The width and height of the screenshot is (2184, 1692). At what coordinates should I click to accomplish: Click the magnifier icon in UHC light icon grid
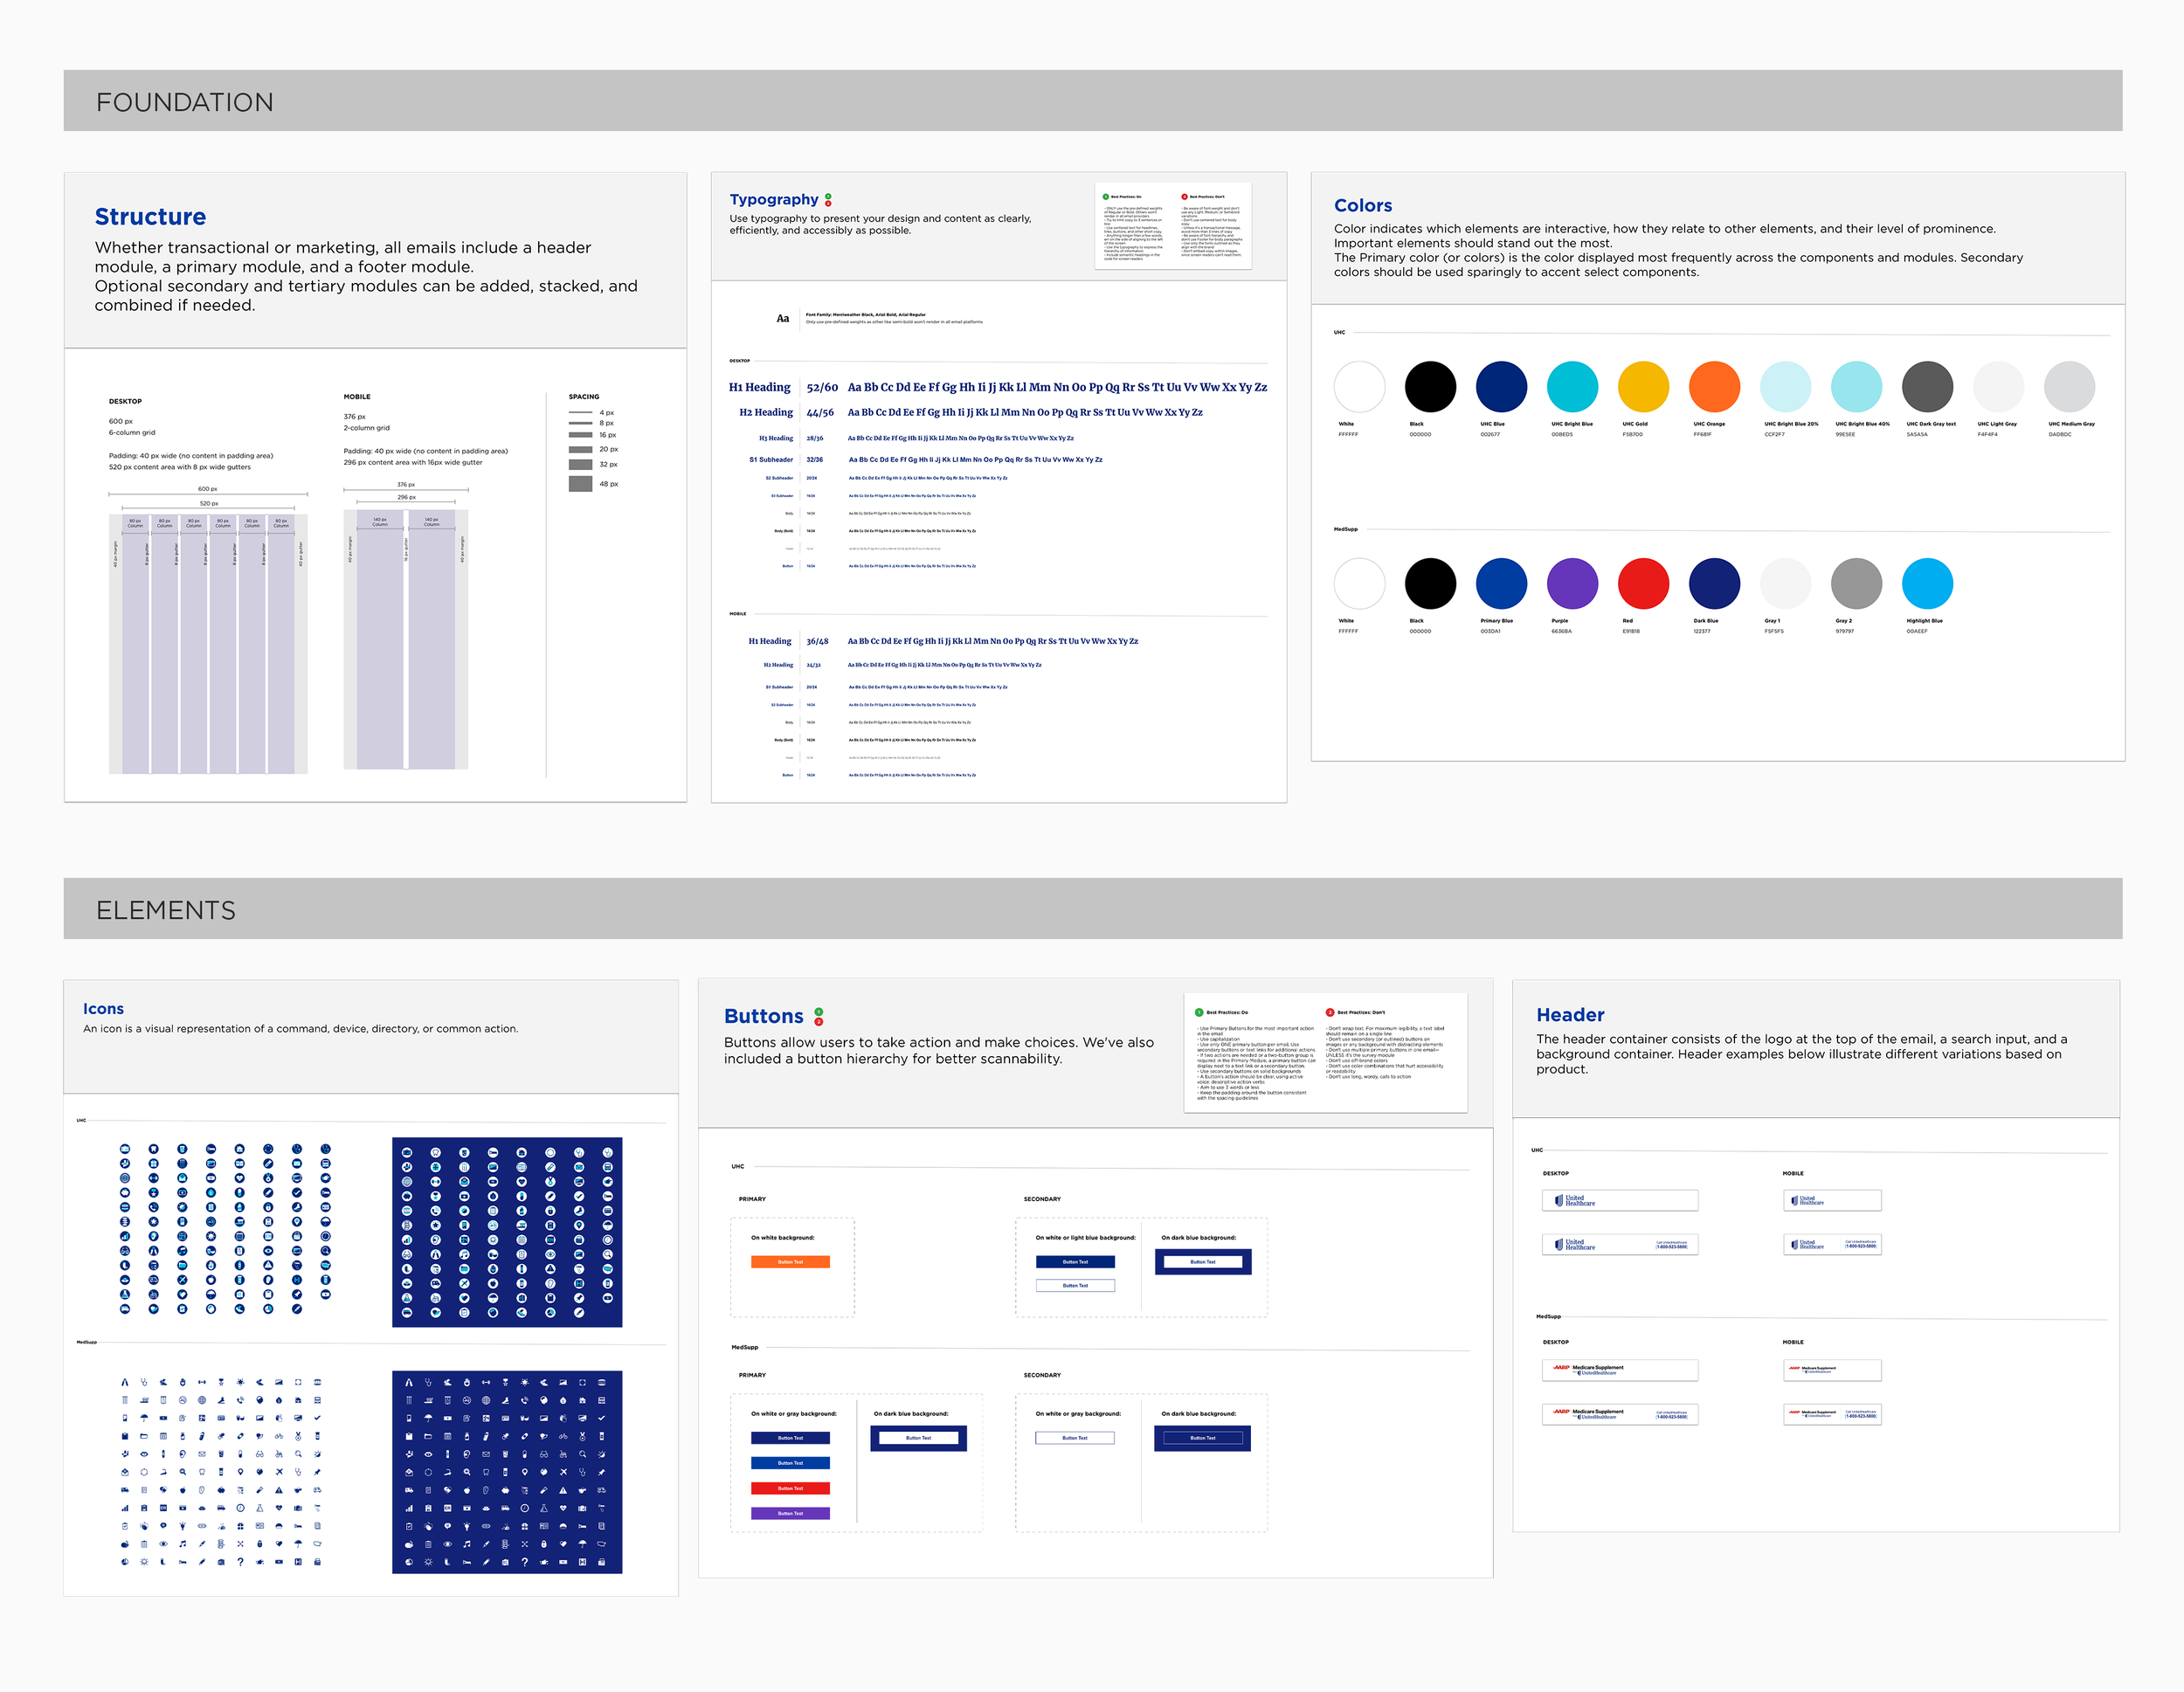tap(326, 1251)
